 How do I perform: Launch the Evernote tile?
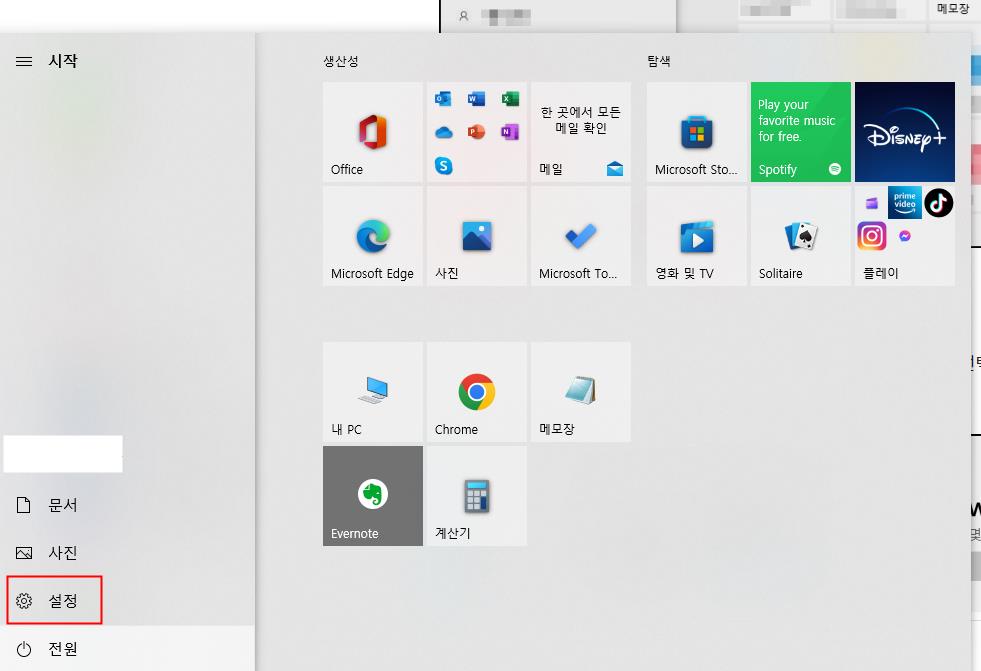(373, 496)
